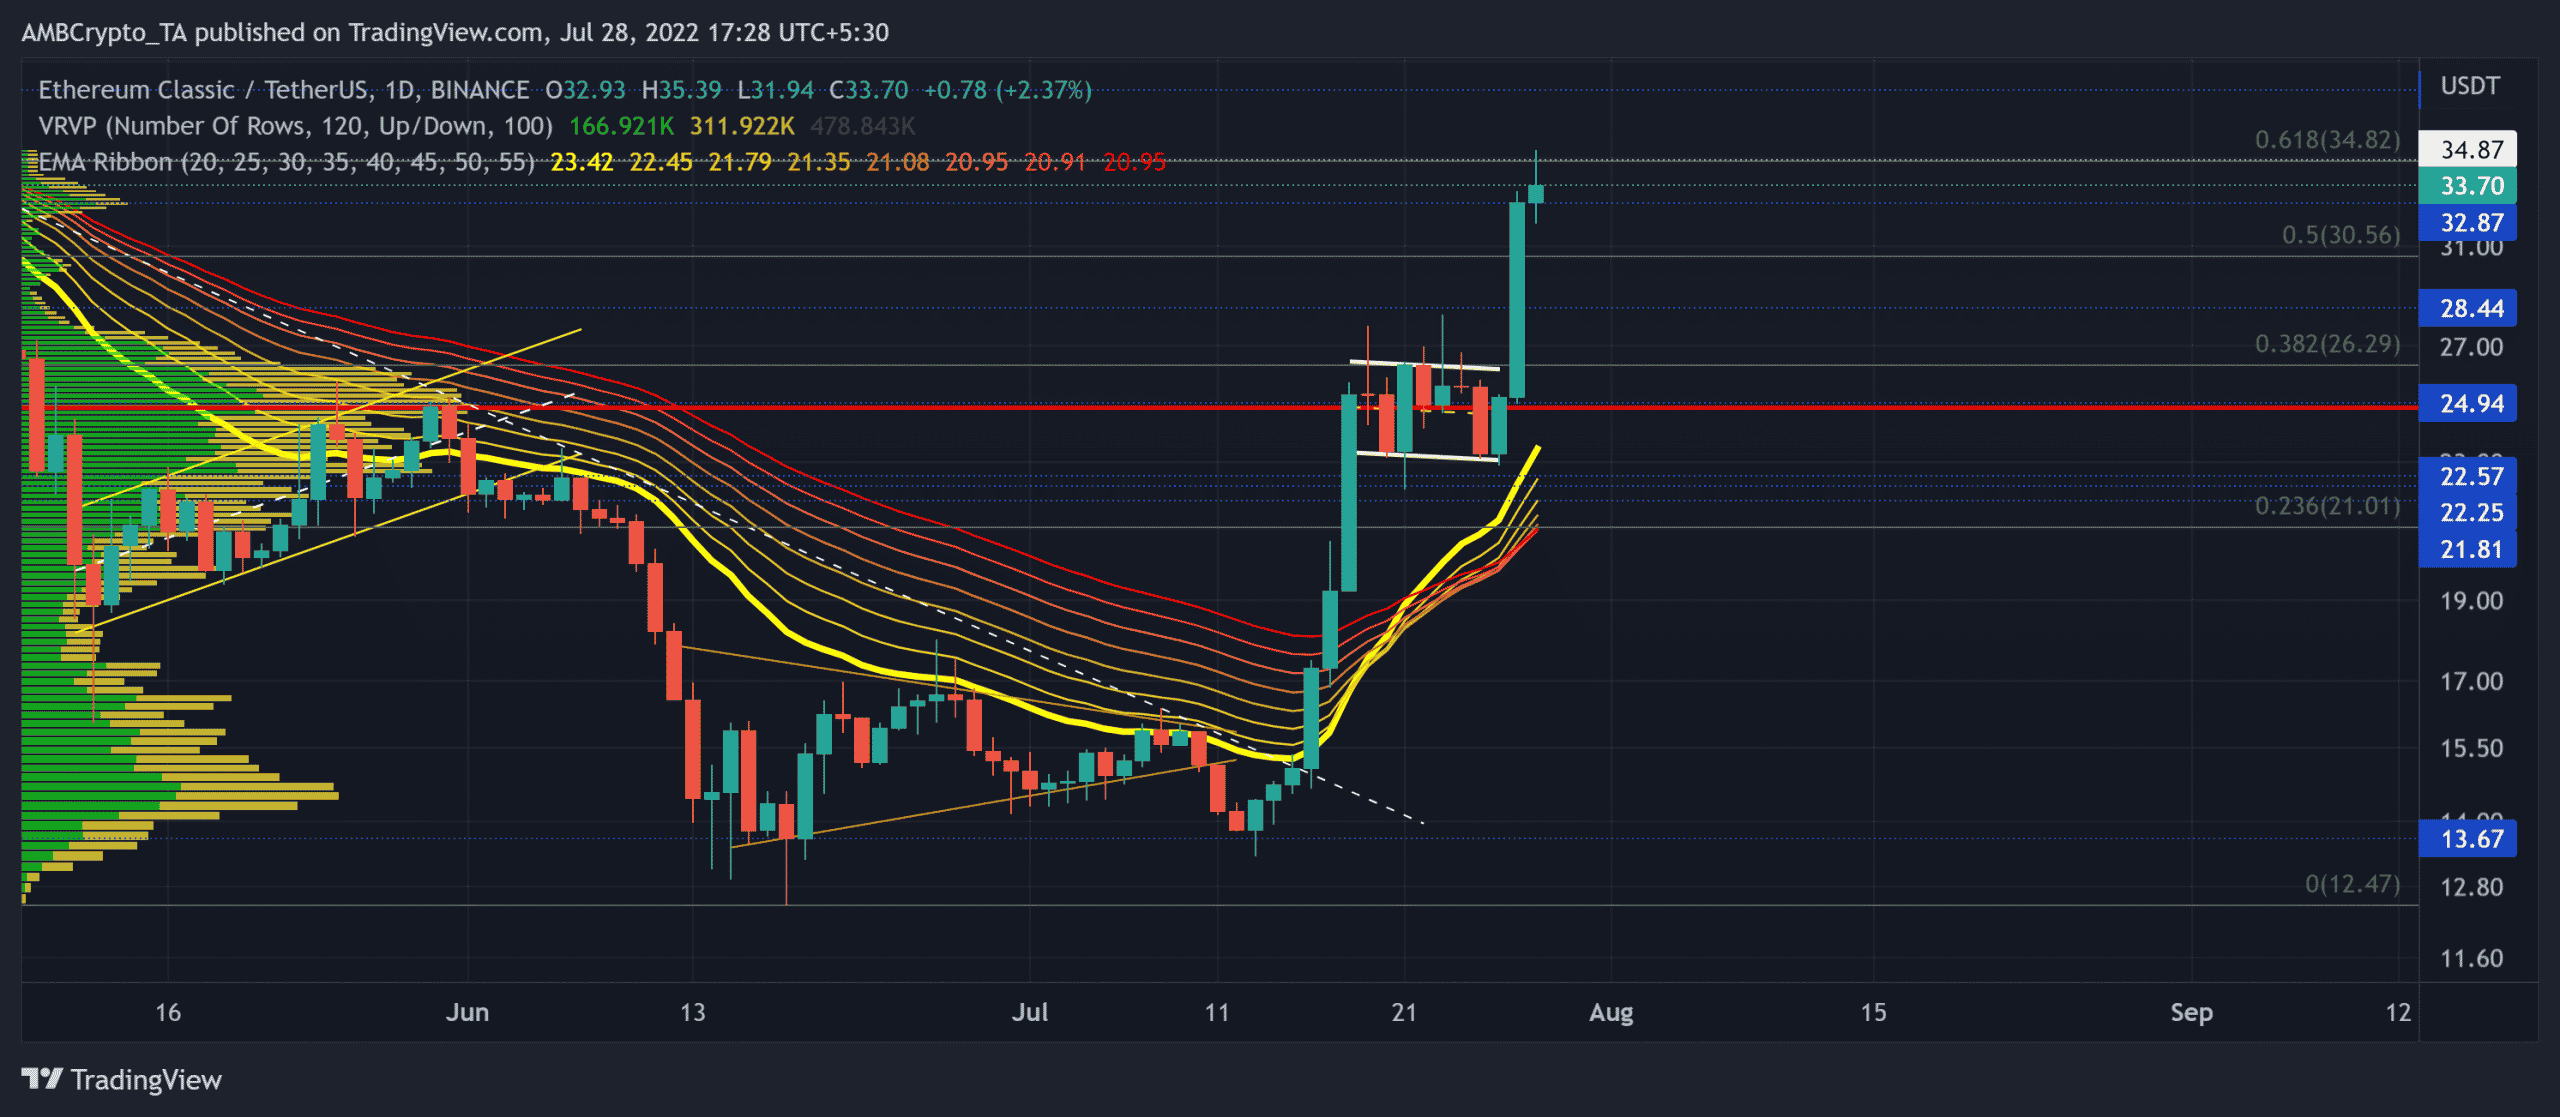Viewport: 2560px width, 1117px height.
Task: Click the 23.42 EMA 20 value
Action: pos(582,162)
